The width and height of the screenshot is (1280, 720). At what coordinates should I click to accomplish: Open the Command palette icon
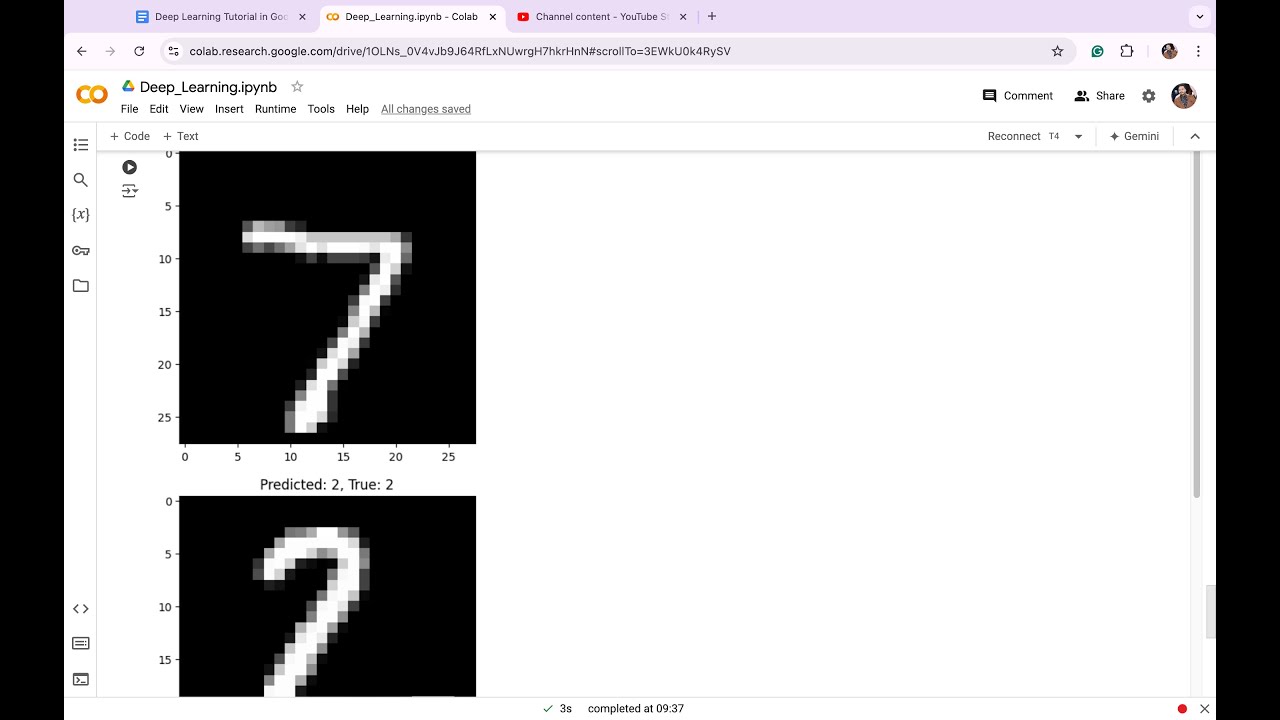pyautogui.click(x=81, y=644)
